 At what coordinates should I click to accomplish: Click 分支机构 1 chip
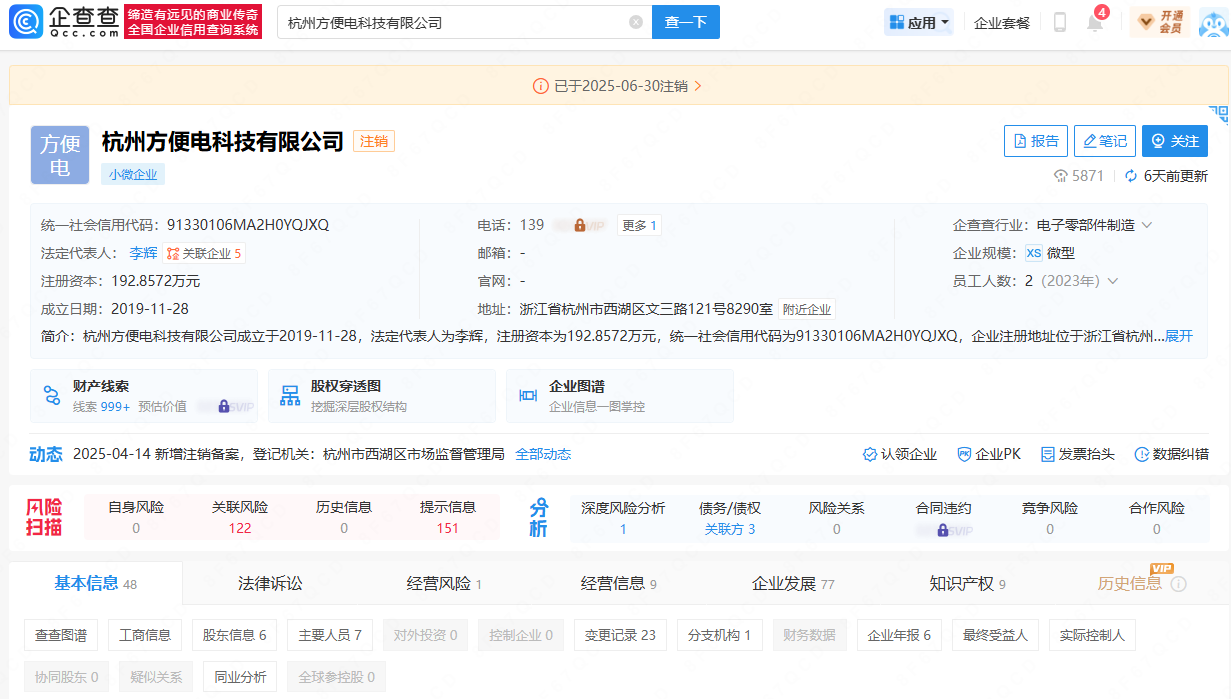coord(720,635)
